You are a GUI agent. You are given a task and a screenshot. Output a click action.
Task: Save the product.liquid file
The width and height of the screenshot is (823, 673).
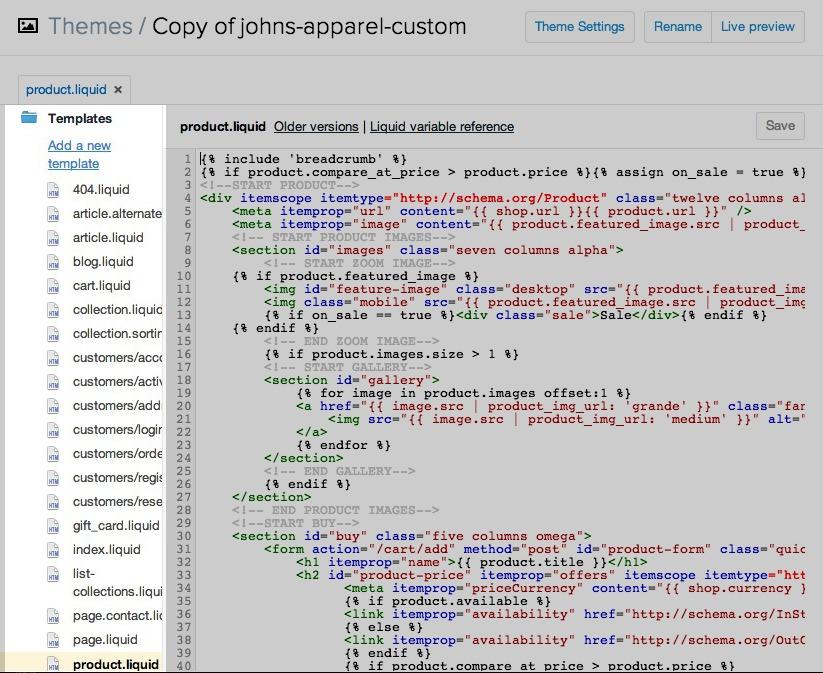779,125
